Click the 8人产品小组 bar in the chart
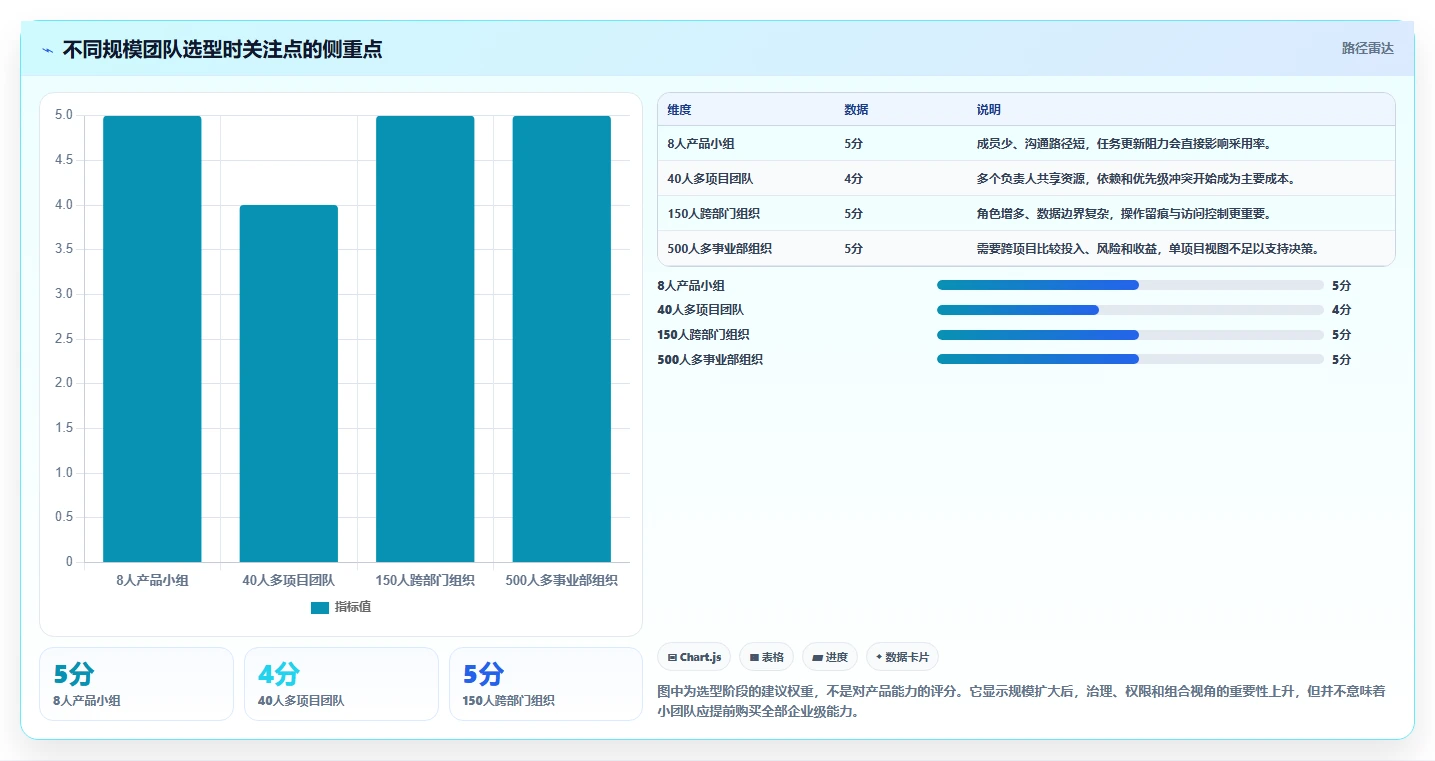Screen dimensions: 1435x761 point(152,339)
